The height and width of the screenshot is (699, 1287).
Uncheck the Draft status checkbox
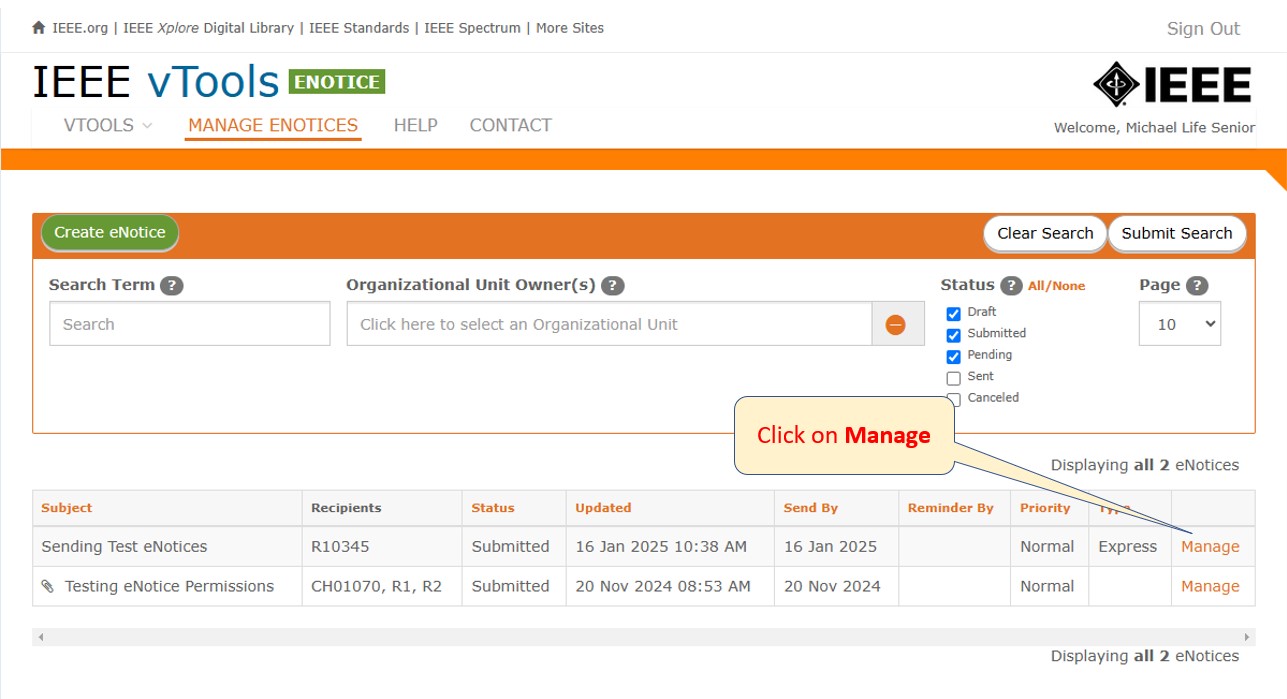pos(953,313)
